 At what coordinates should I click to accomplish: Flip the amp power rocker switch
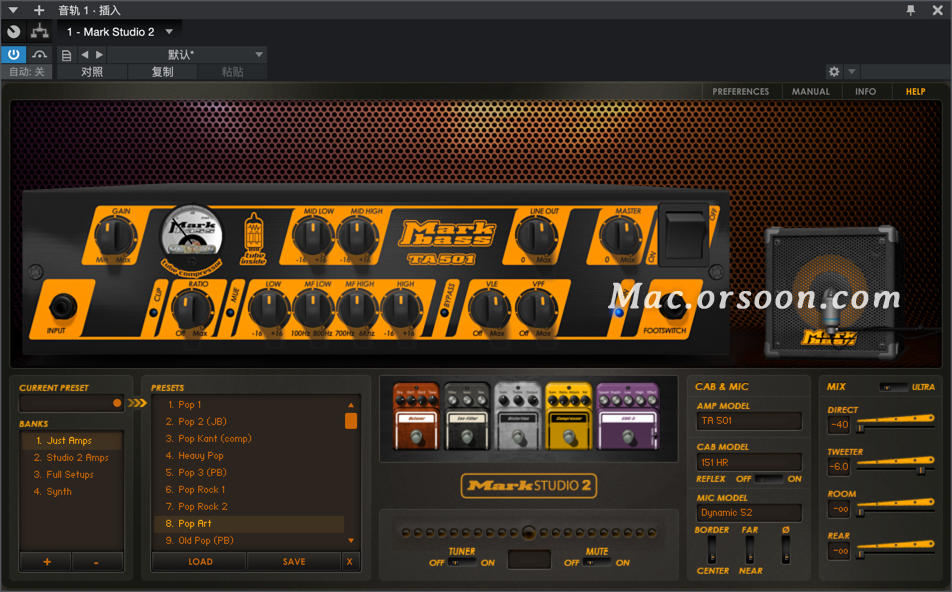684,236
